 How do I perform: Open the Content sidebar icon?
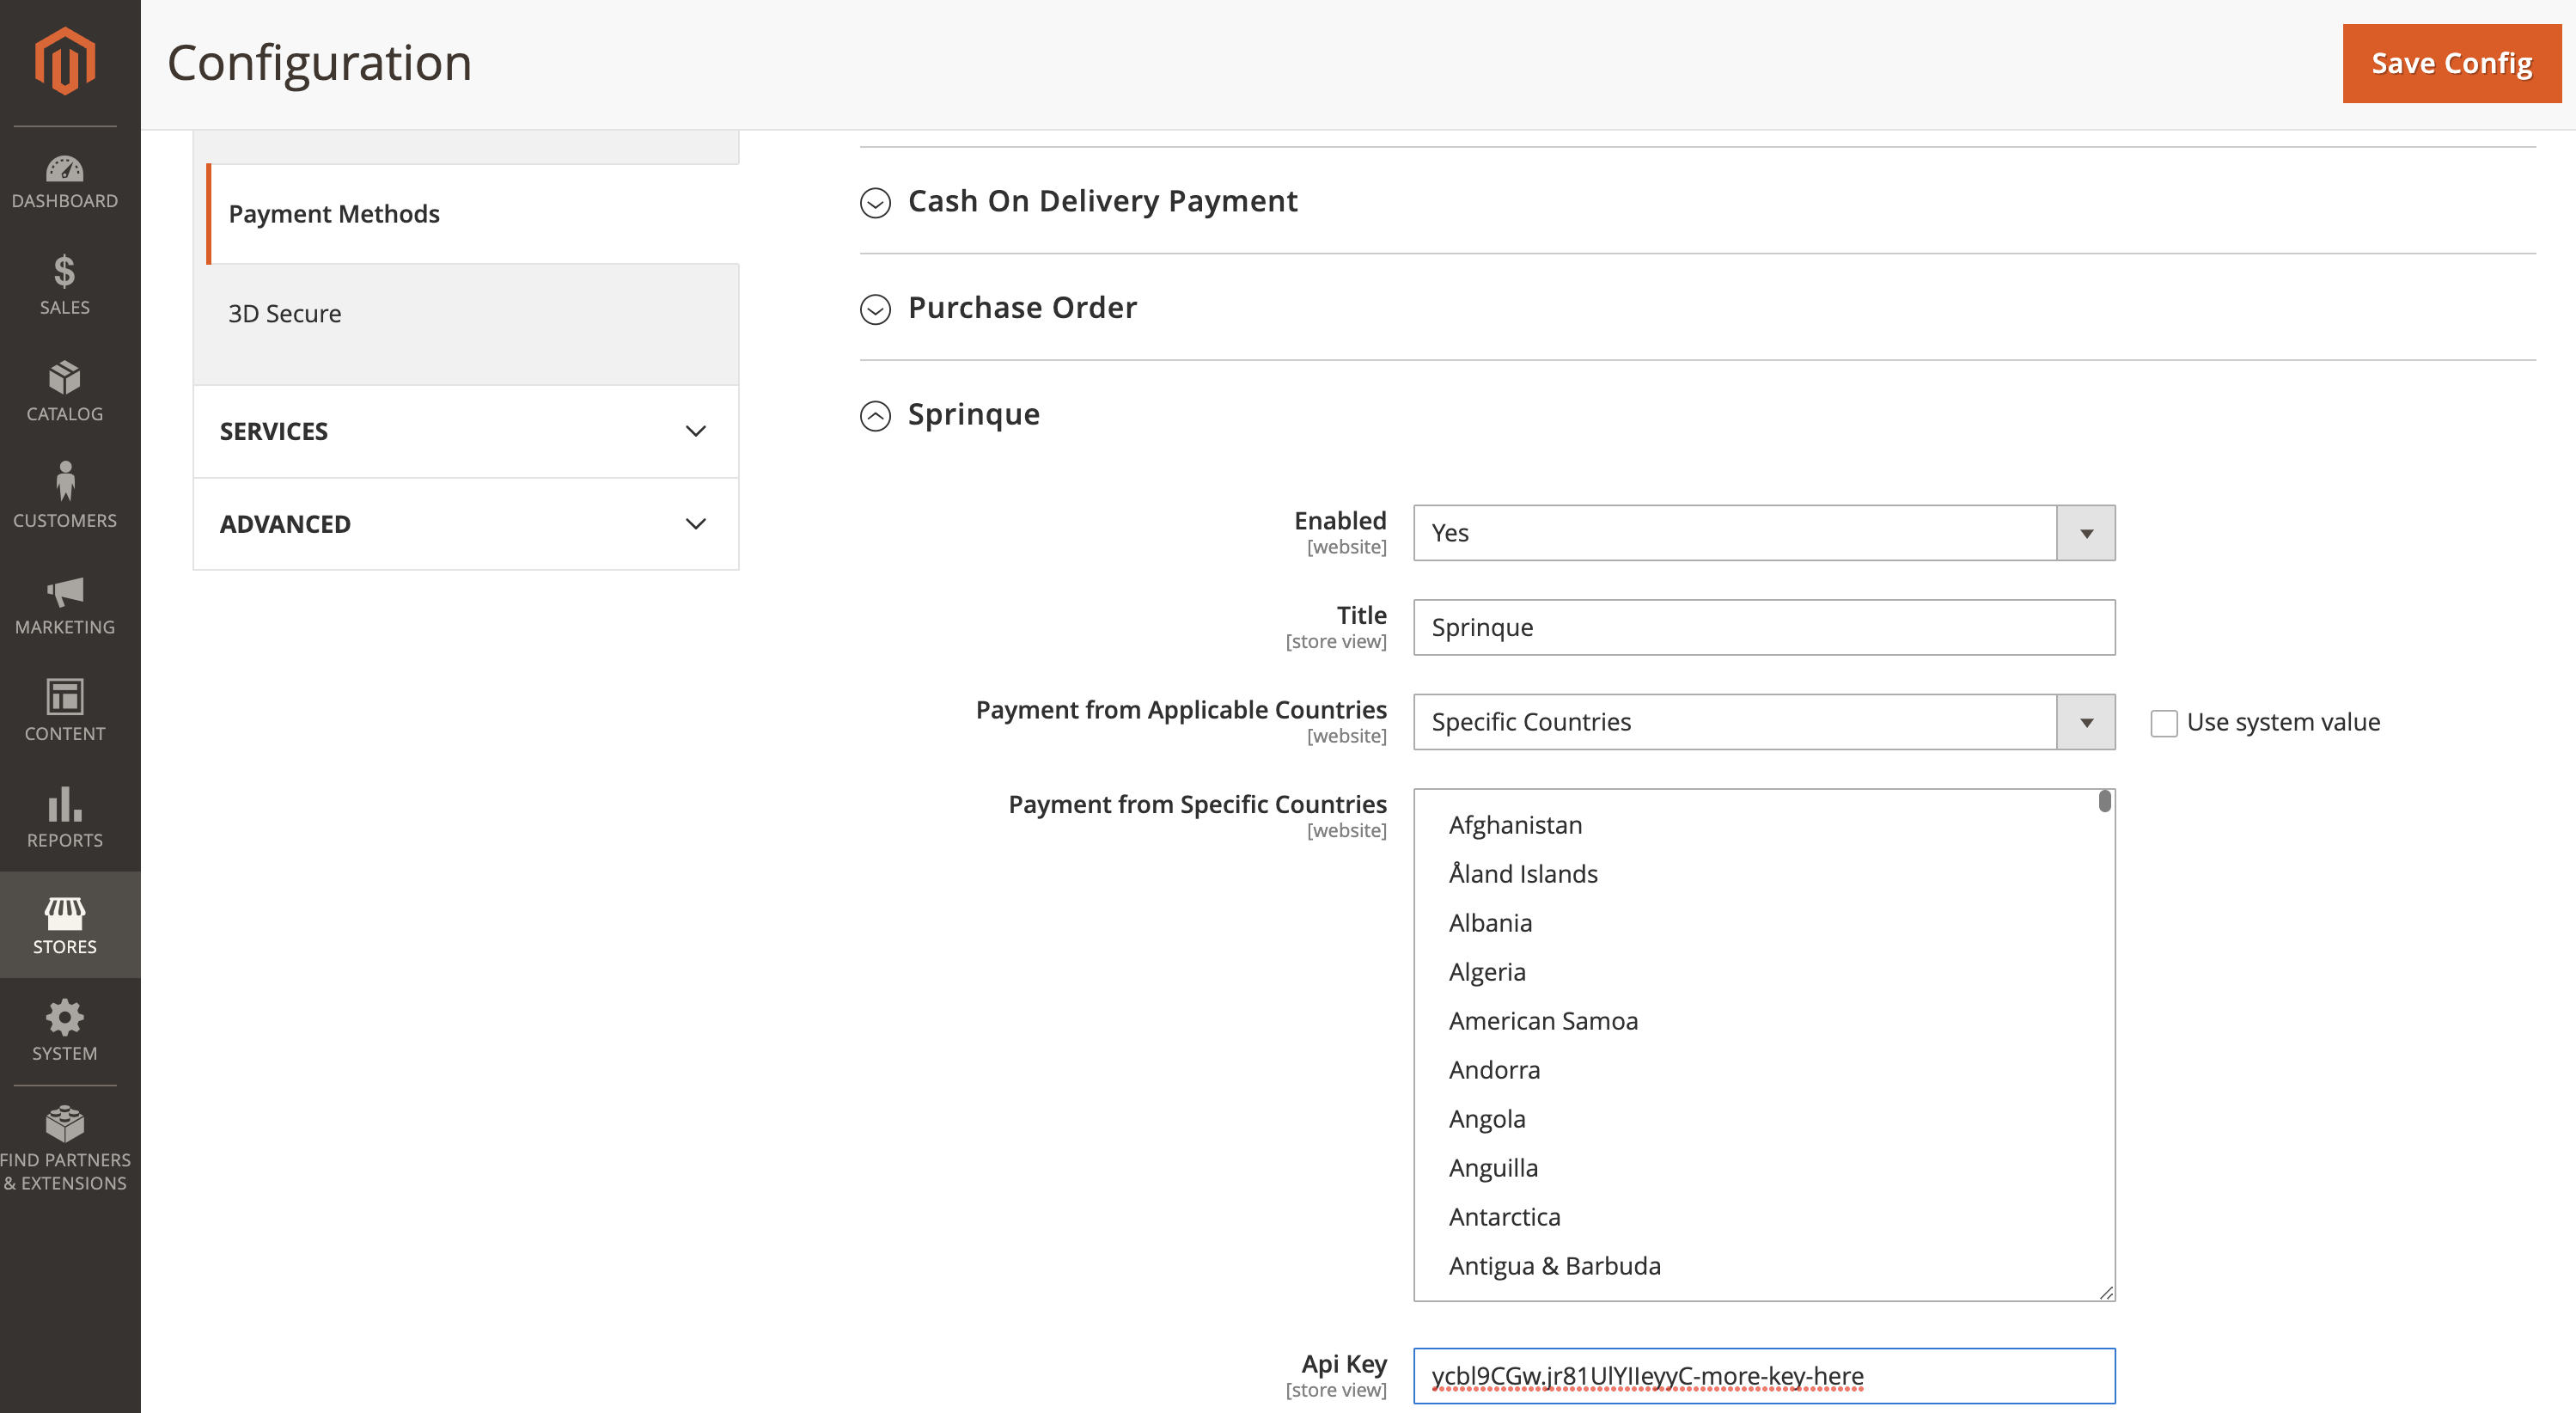click(x=64, y=711)
